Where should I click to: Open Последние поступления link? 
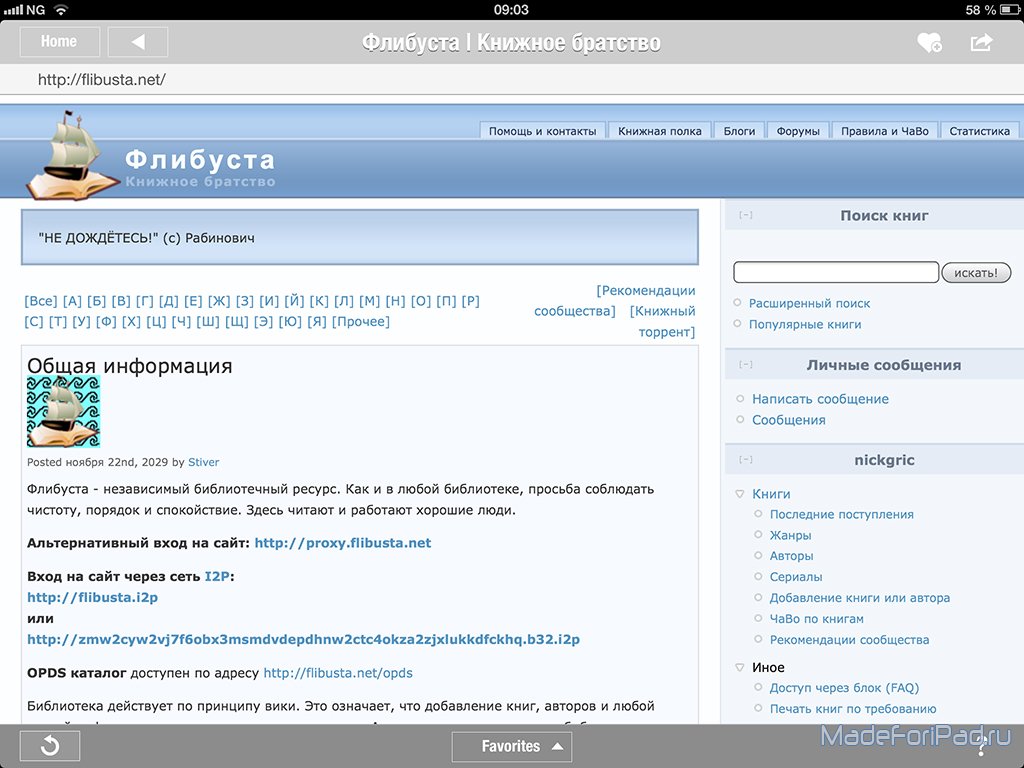842,515
